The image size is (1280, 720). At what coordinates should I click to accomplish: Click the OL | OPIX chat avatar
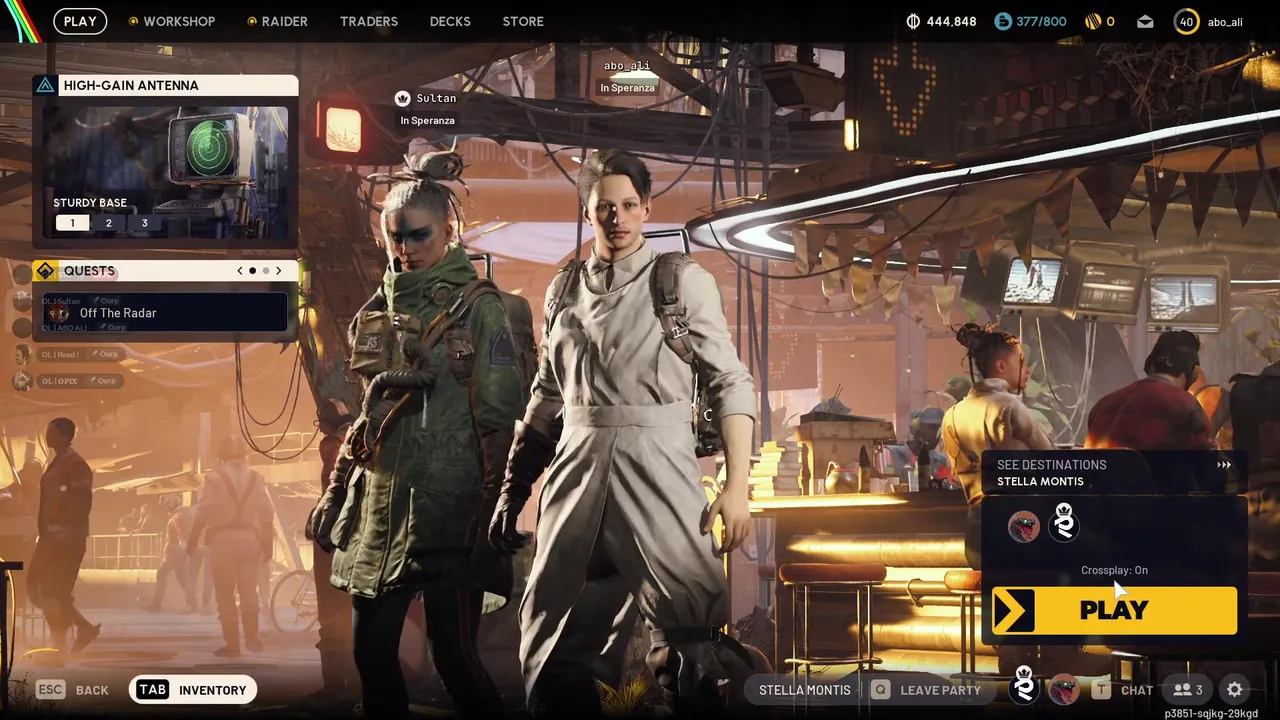(21, 381)
